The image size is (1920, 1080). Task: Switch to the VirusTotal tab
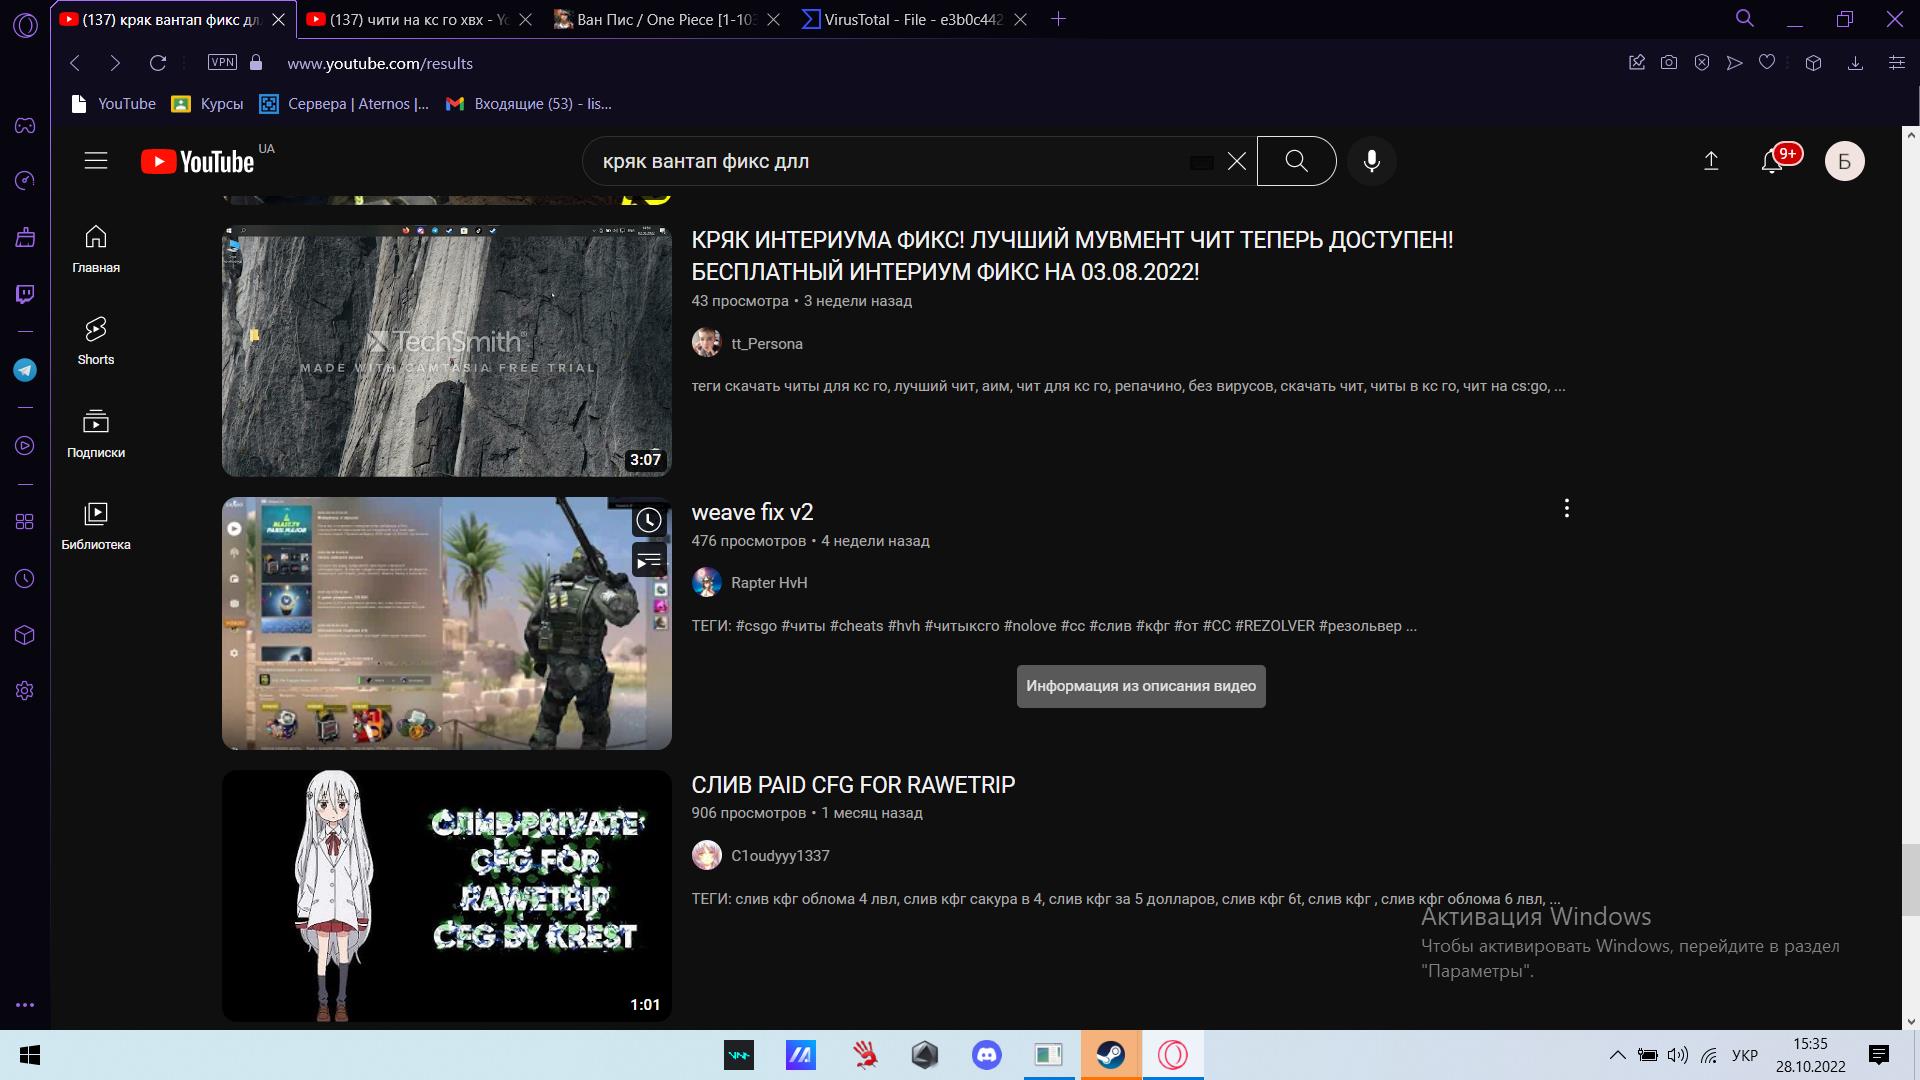coord(912,19)
